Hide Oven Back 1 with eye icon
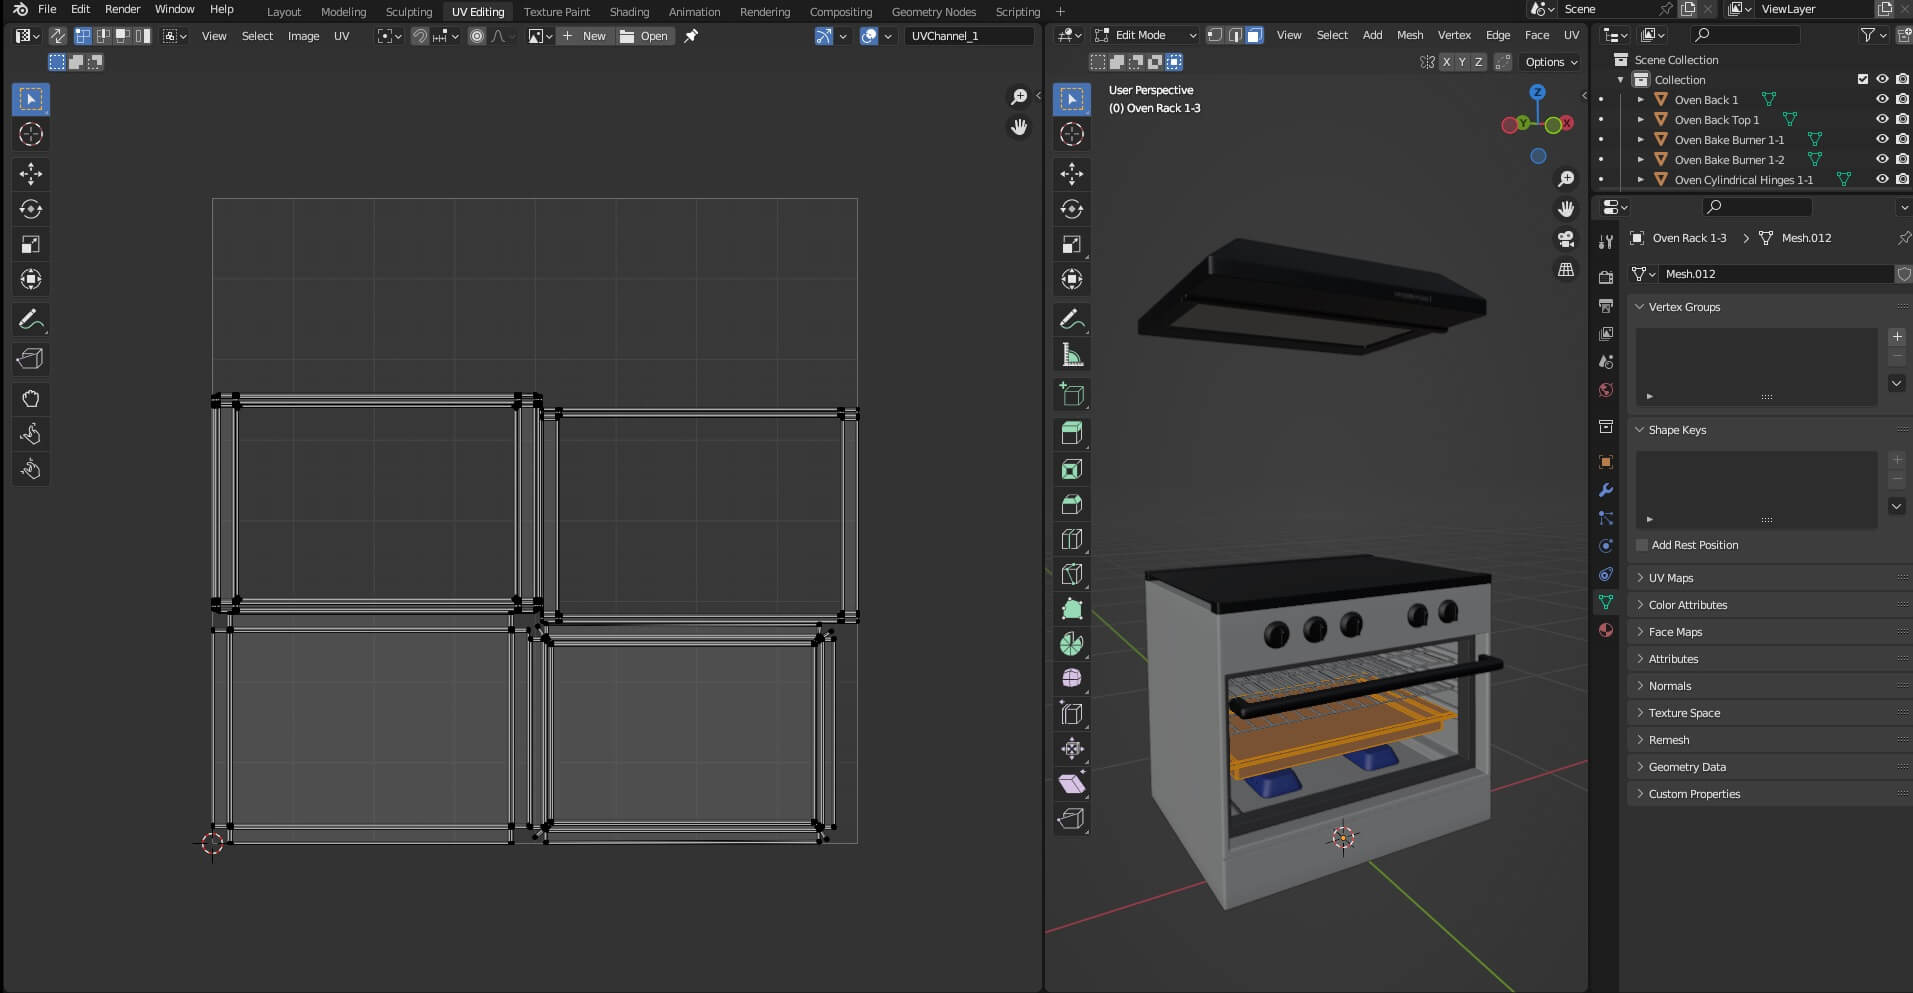This screenshot has height=993, width=1913. click(1881, 99)
